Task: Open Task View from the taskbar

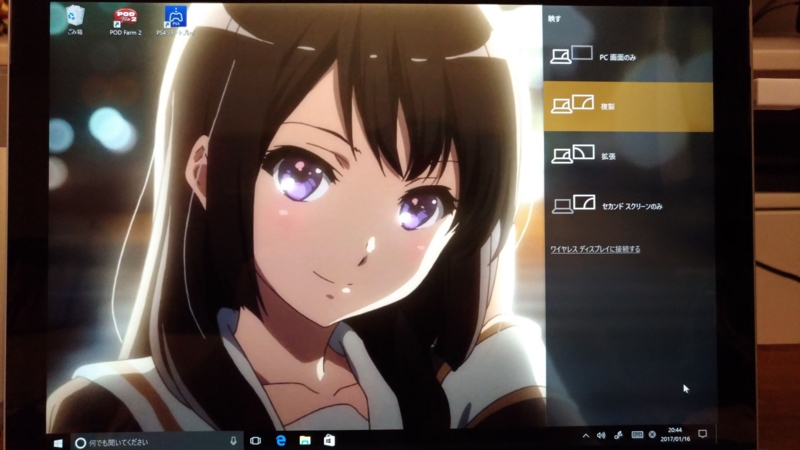Action: pos(256,440)
